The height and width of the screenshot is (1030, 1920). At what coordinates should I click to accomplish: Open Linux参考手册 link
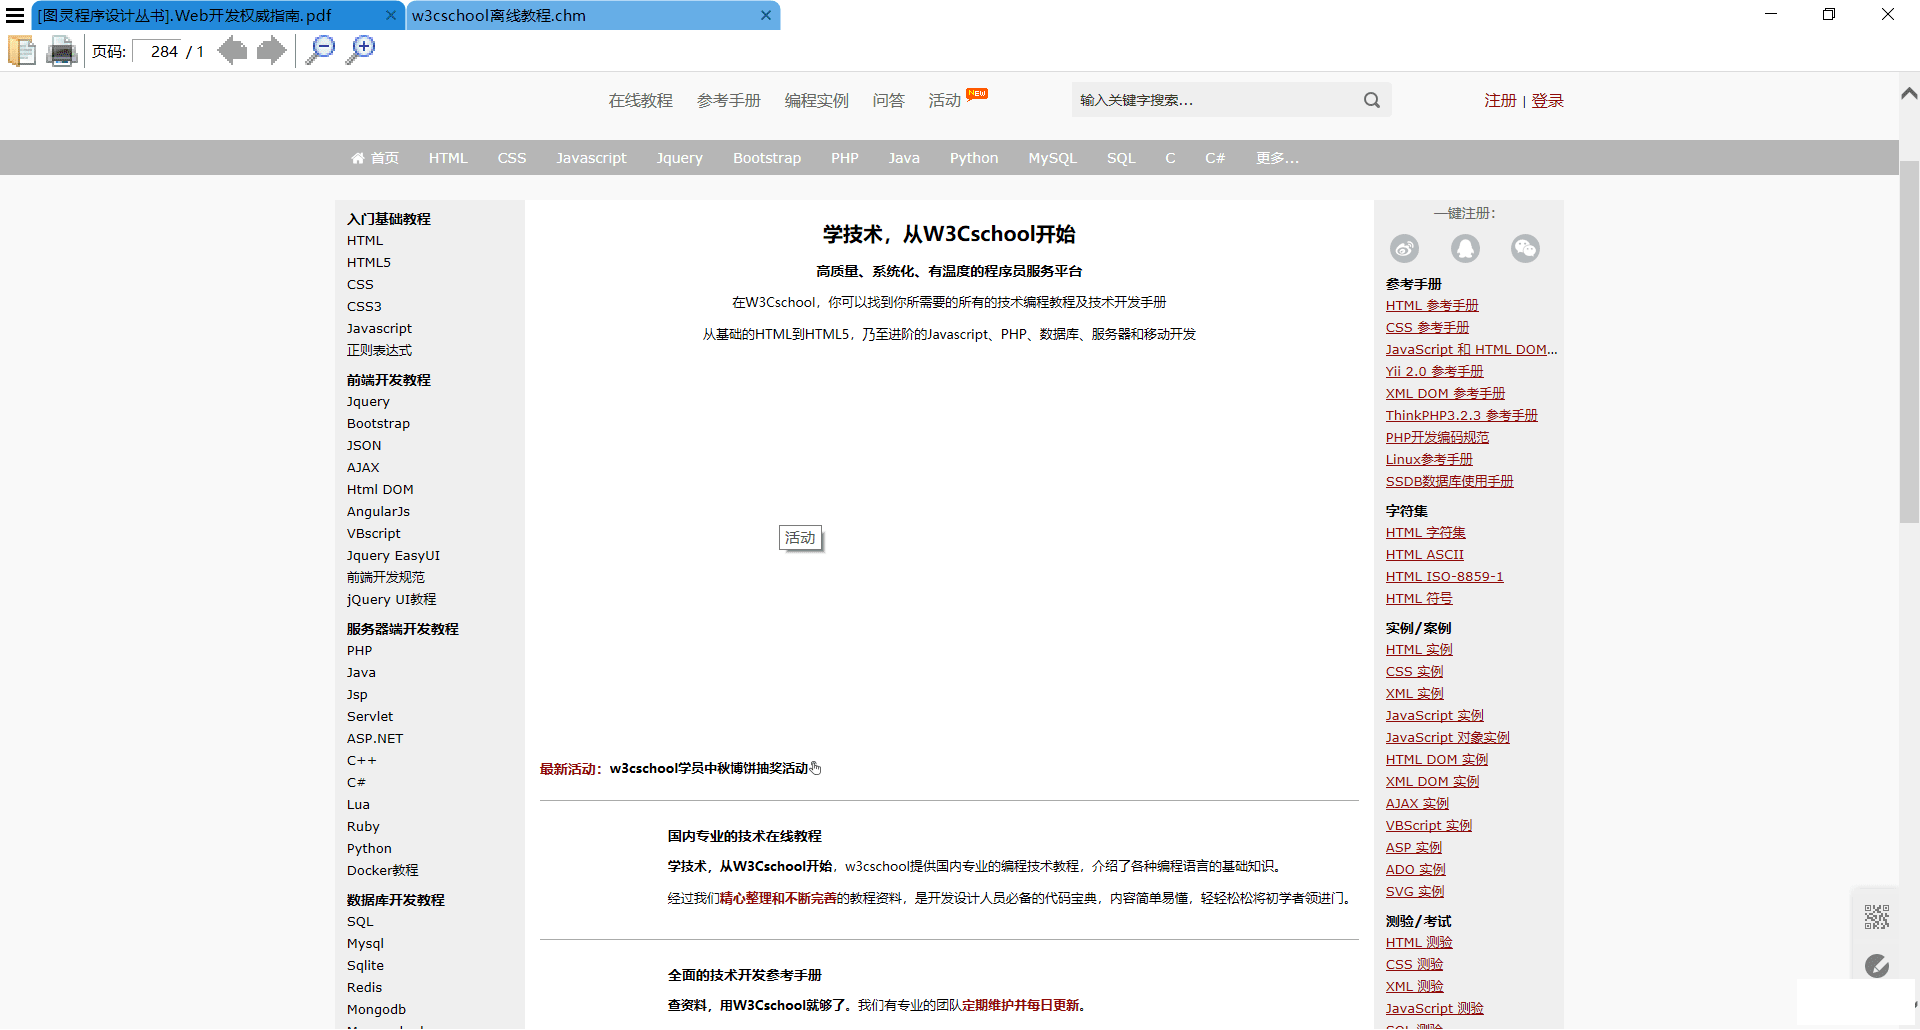click(x=1429, y=459)
